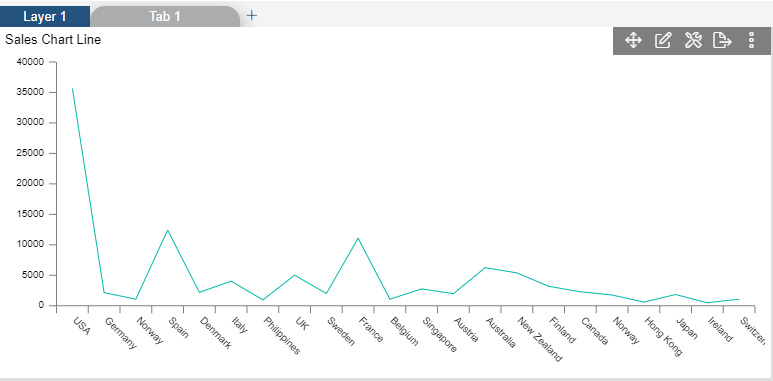Screen dimensions: 773x381
Task: Click the 30000 y-axis value
Action: [x=31, y=123]
